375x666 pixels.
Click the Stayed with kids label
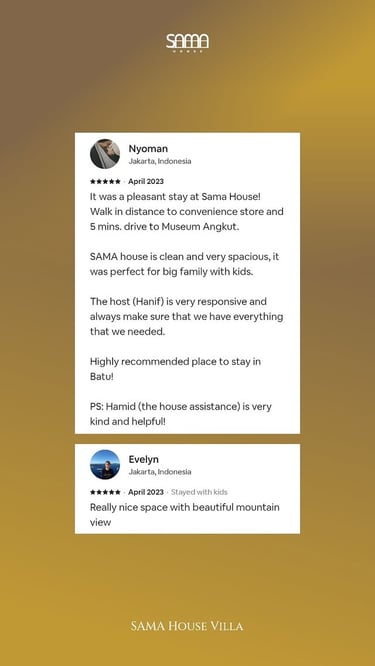(199, 492)
